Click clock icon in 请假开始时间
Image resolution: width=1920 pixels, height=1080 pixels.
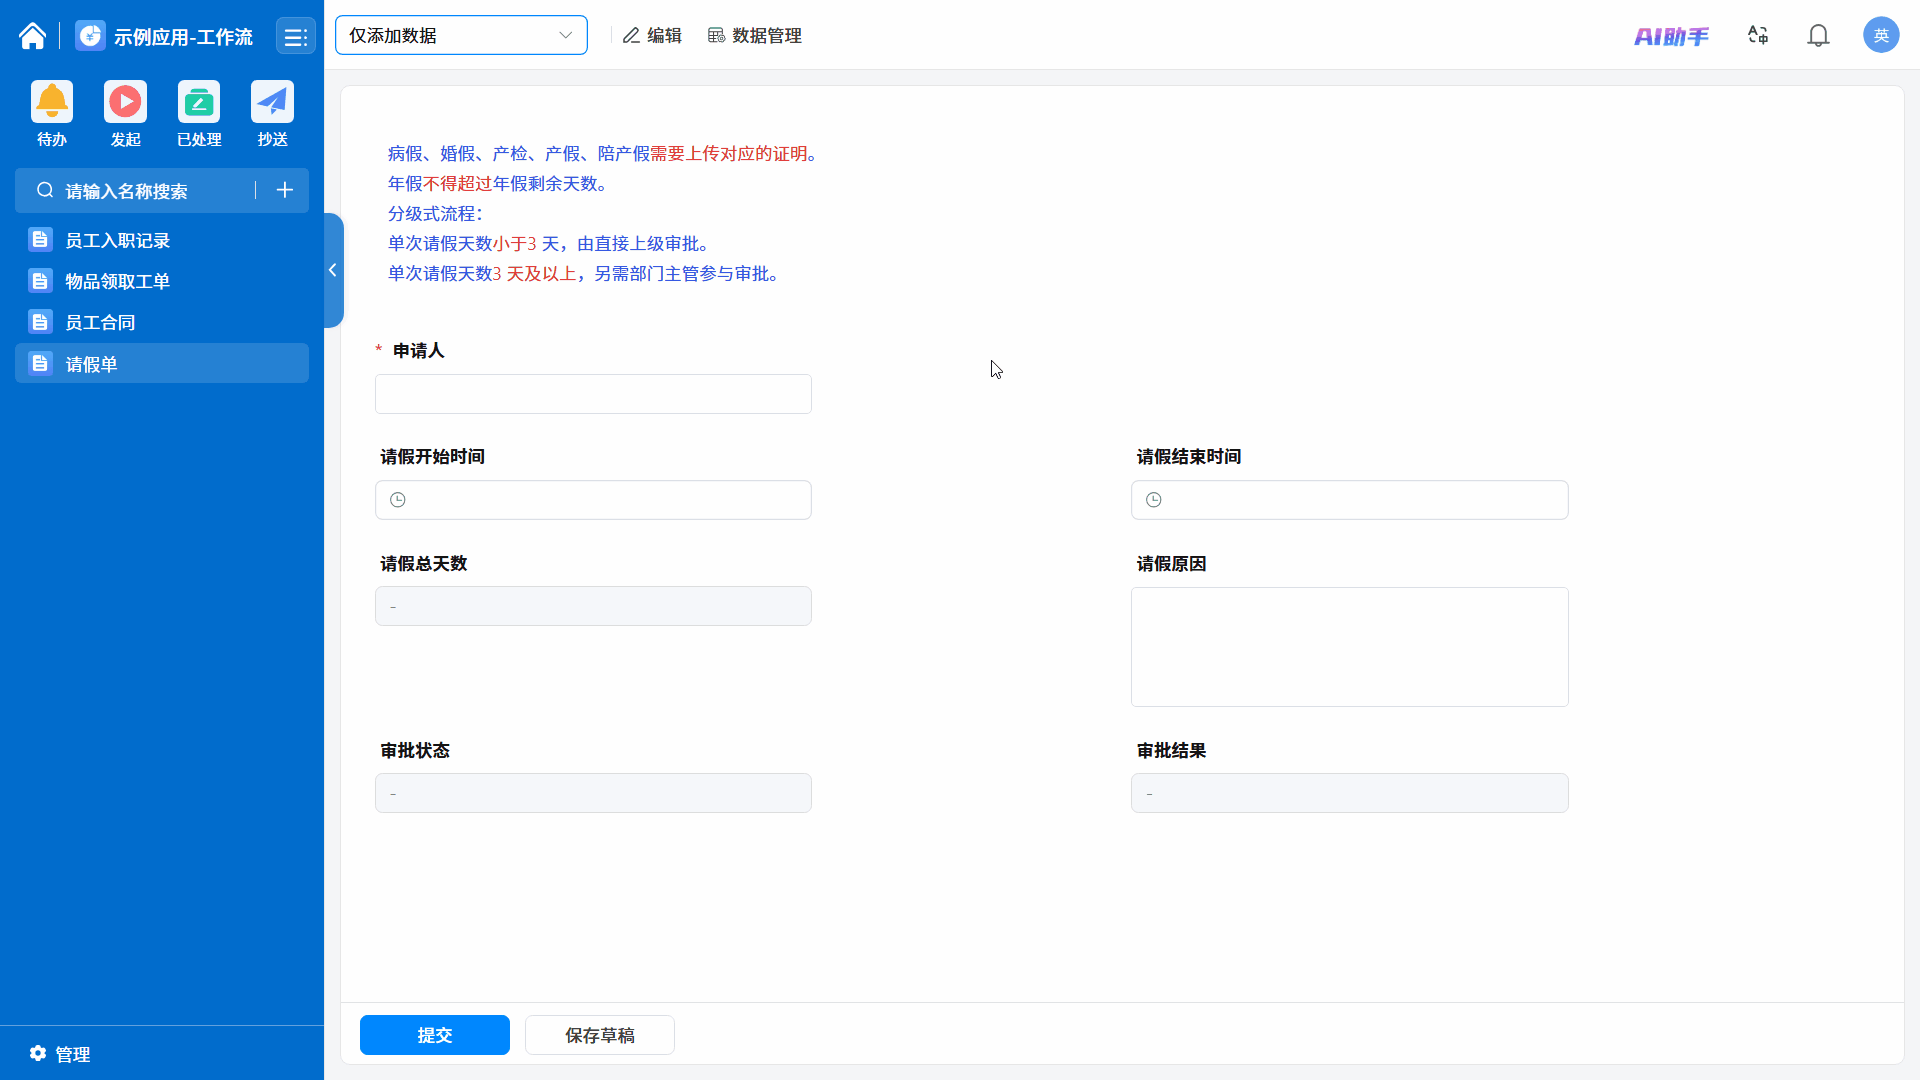tap(398, 500)
